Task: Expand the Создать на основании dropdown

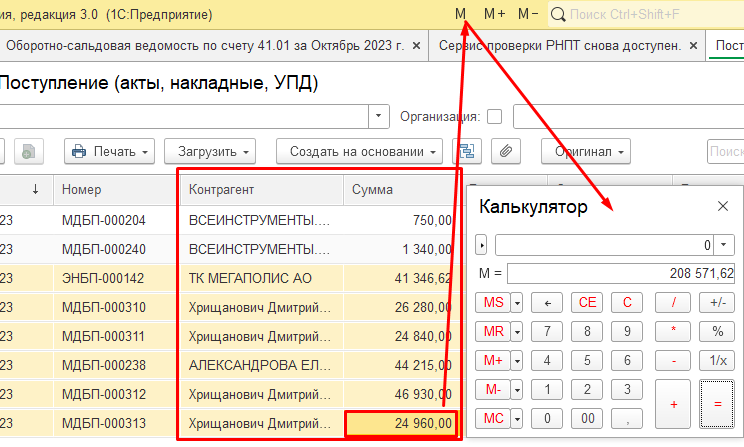Action: click(x=359, y=151)
